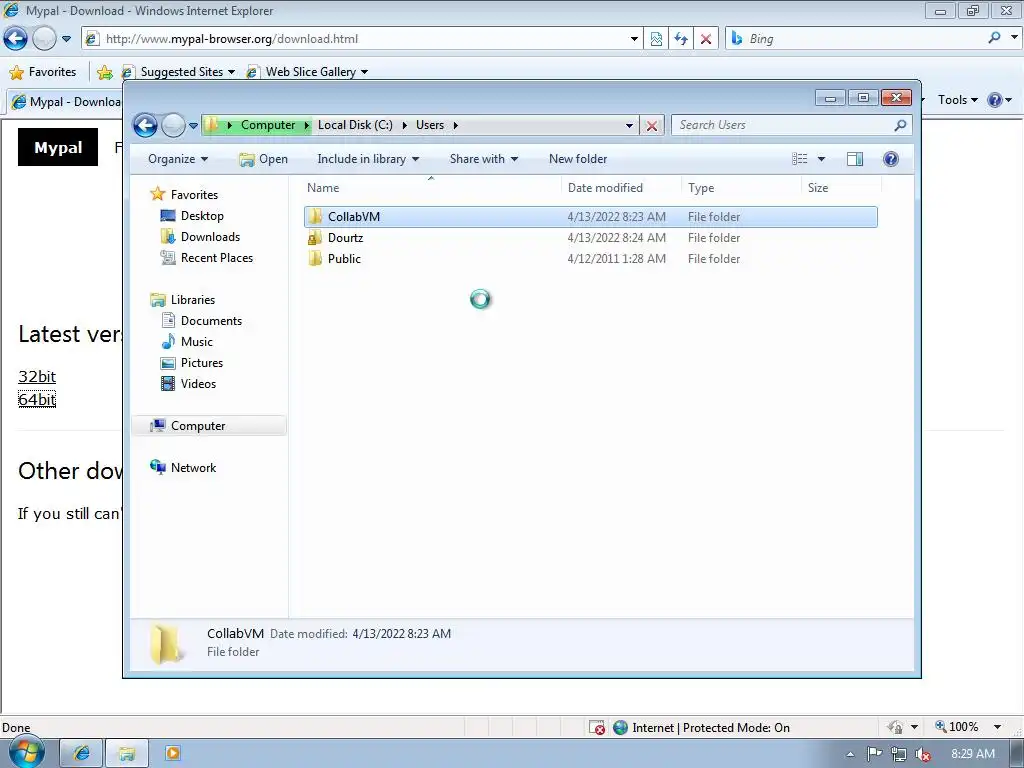This screenshot has width=1024, height=768.
Task: Click the Windows Start orb
Action: tap(27, 751)
